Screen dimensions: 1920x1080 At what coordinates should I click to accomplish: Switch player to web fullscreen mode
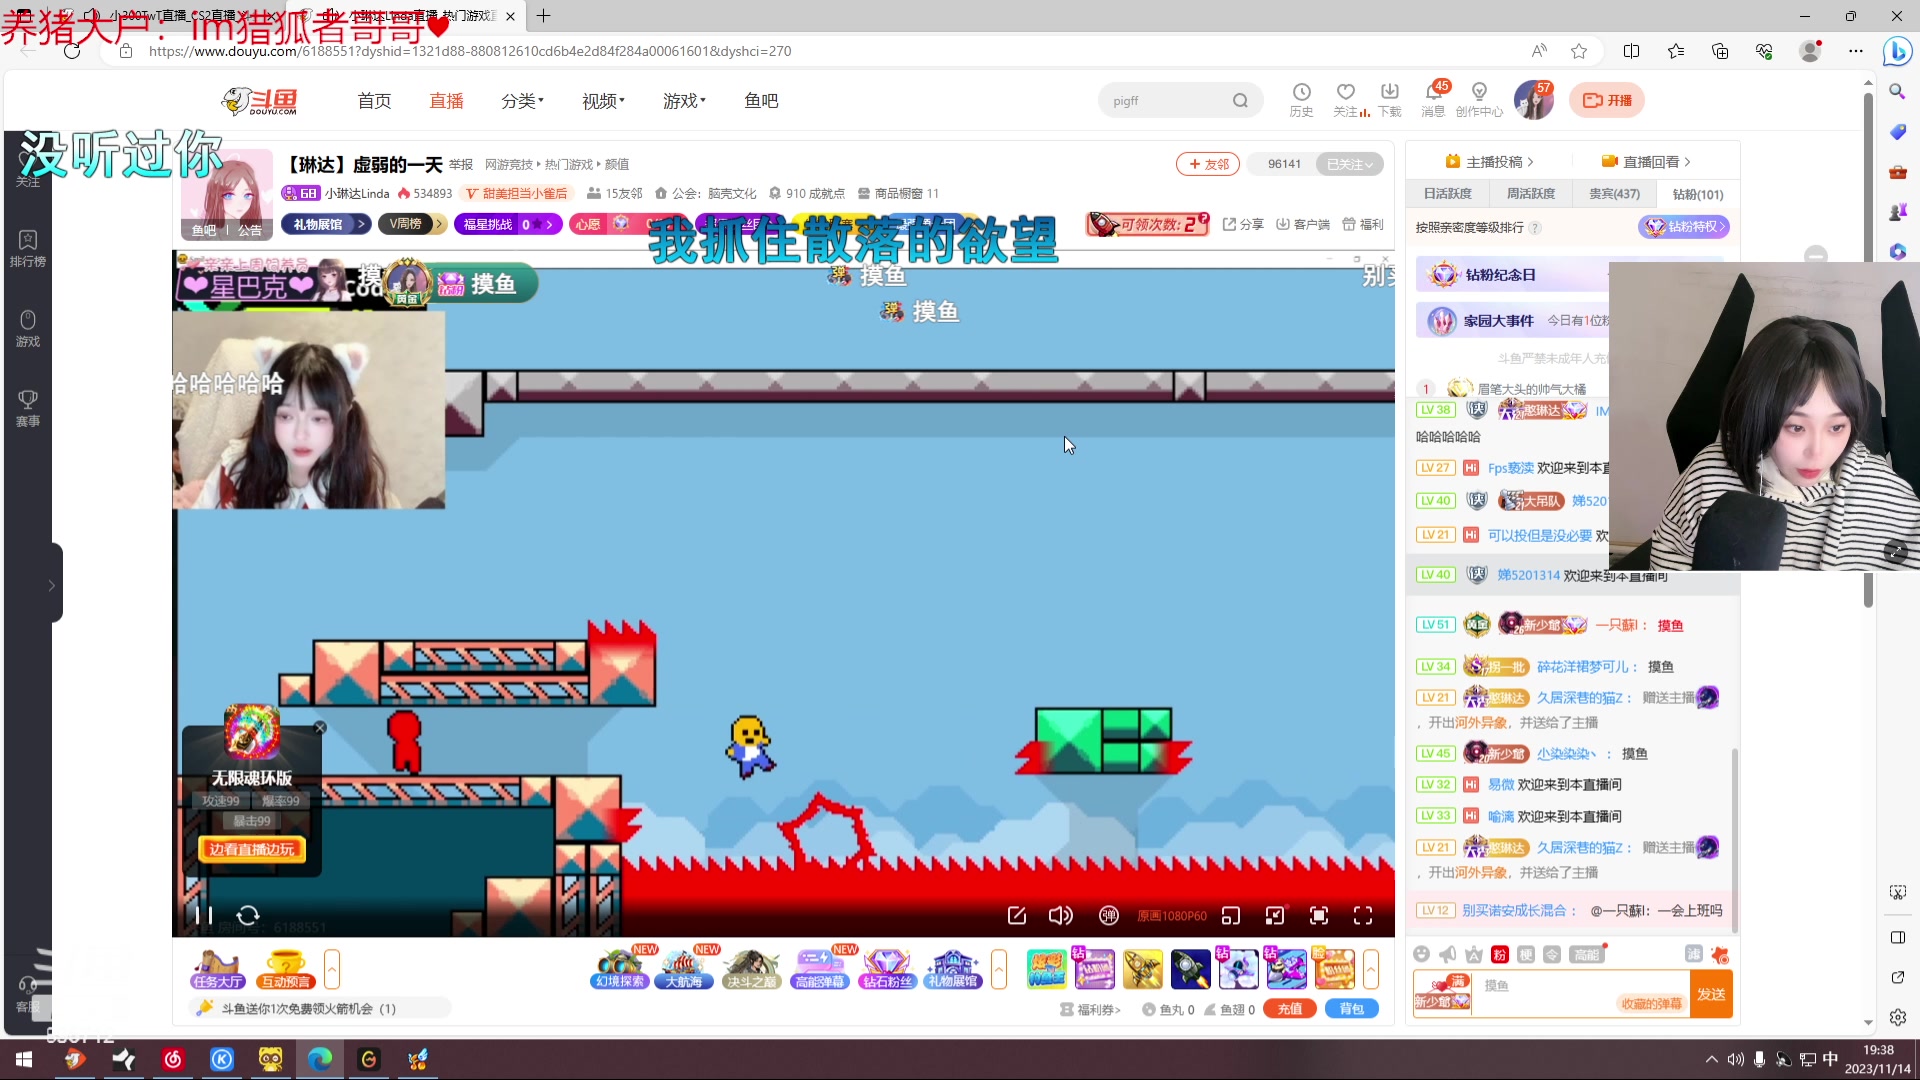click(x=1319, y=915)
